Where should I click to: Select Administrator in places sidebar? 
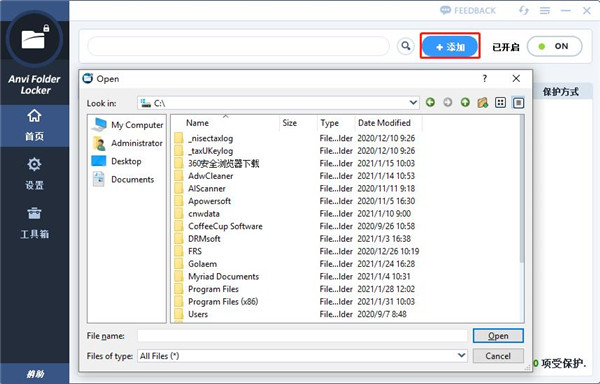pyautogui.click(x=128, y=143)
